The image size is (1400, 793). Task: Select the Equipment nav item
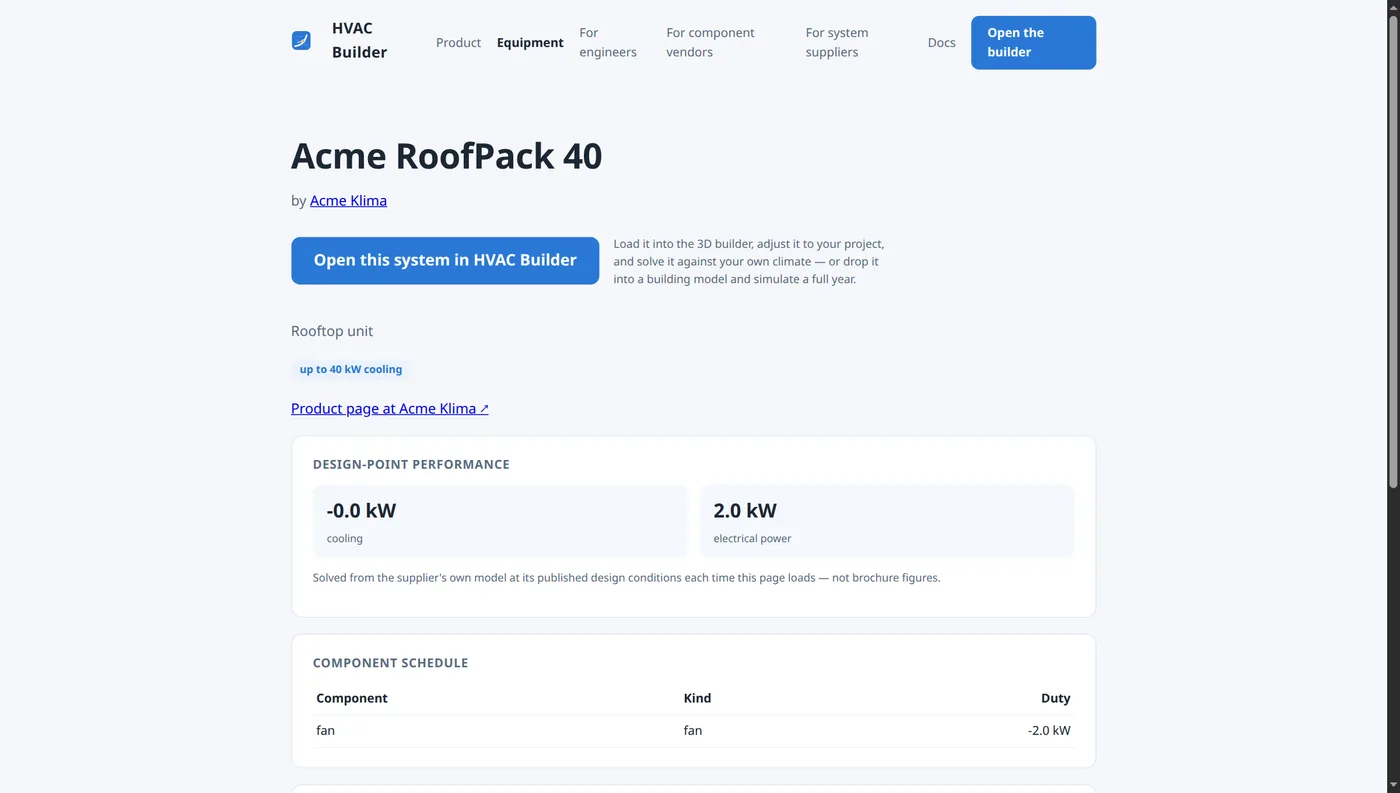530,43
